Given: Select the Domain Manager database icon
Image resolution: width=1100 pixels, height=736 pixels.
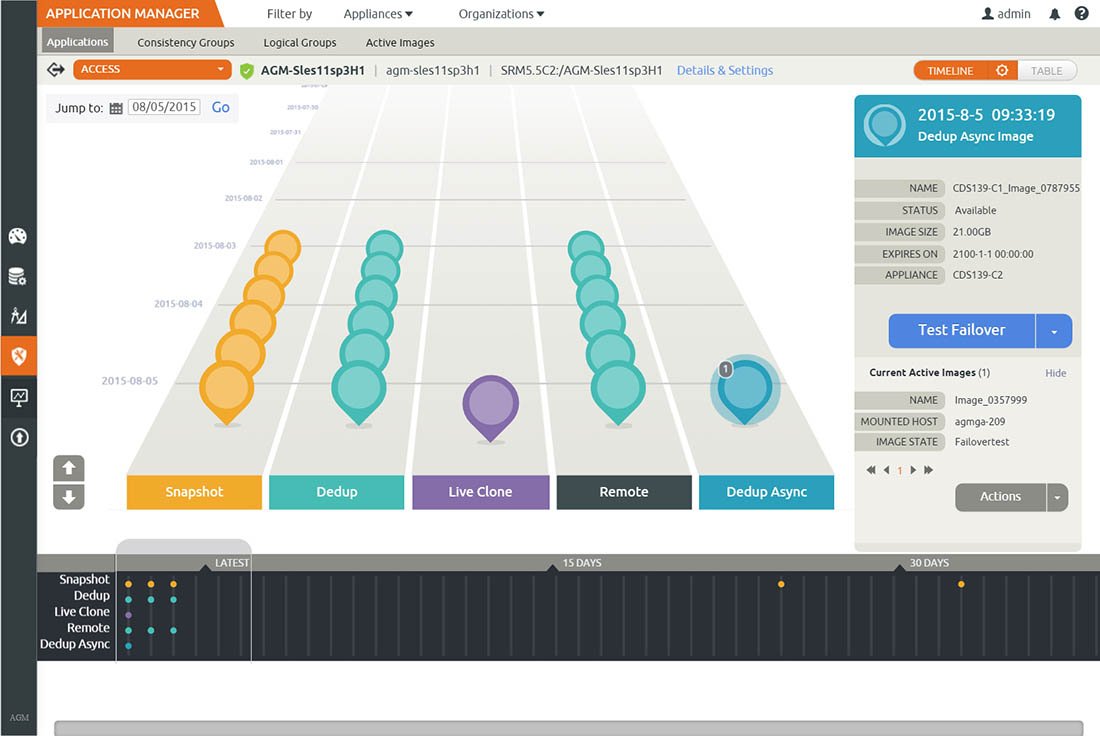Looking at the screenshot, I should (20, 276).
